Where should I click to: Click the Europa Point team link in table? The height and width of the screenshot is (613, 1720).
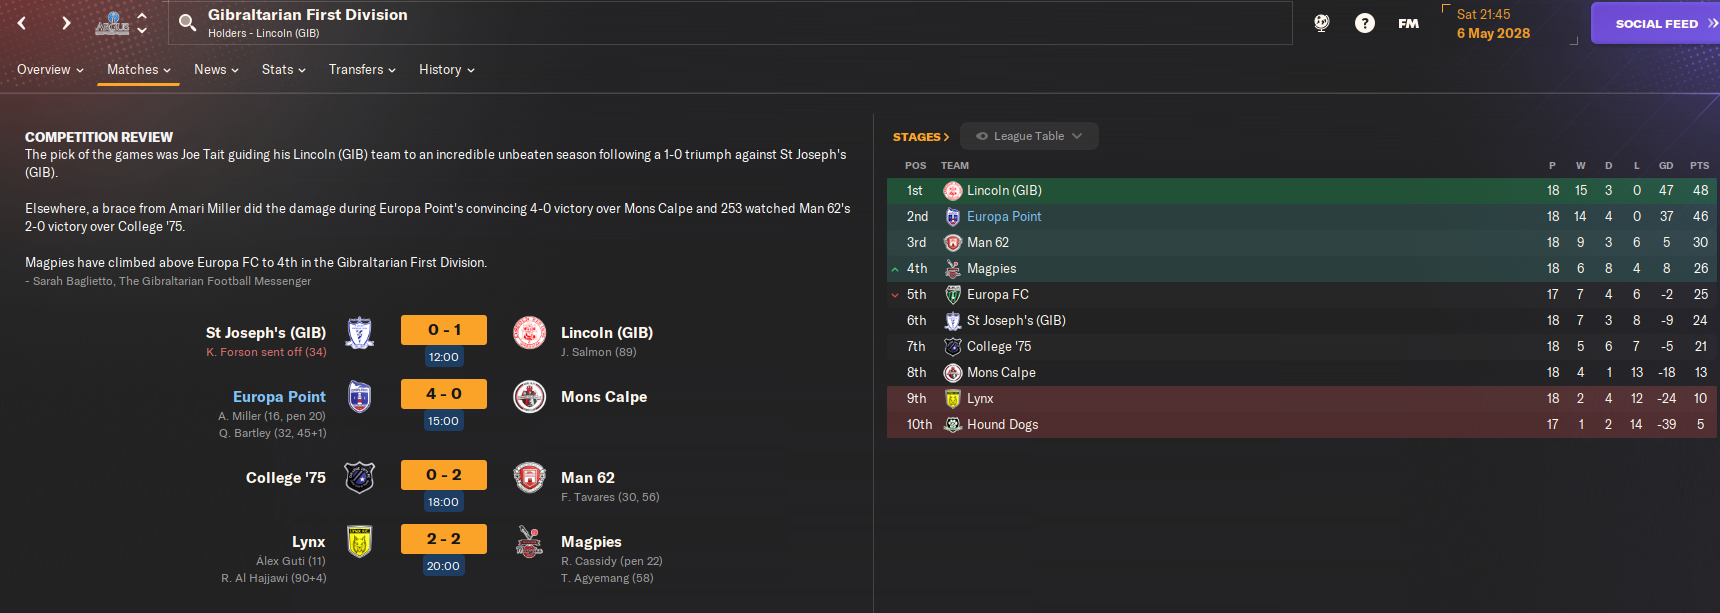(x=1003, y=216)
